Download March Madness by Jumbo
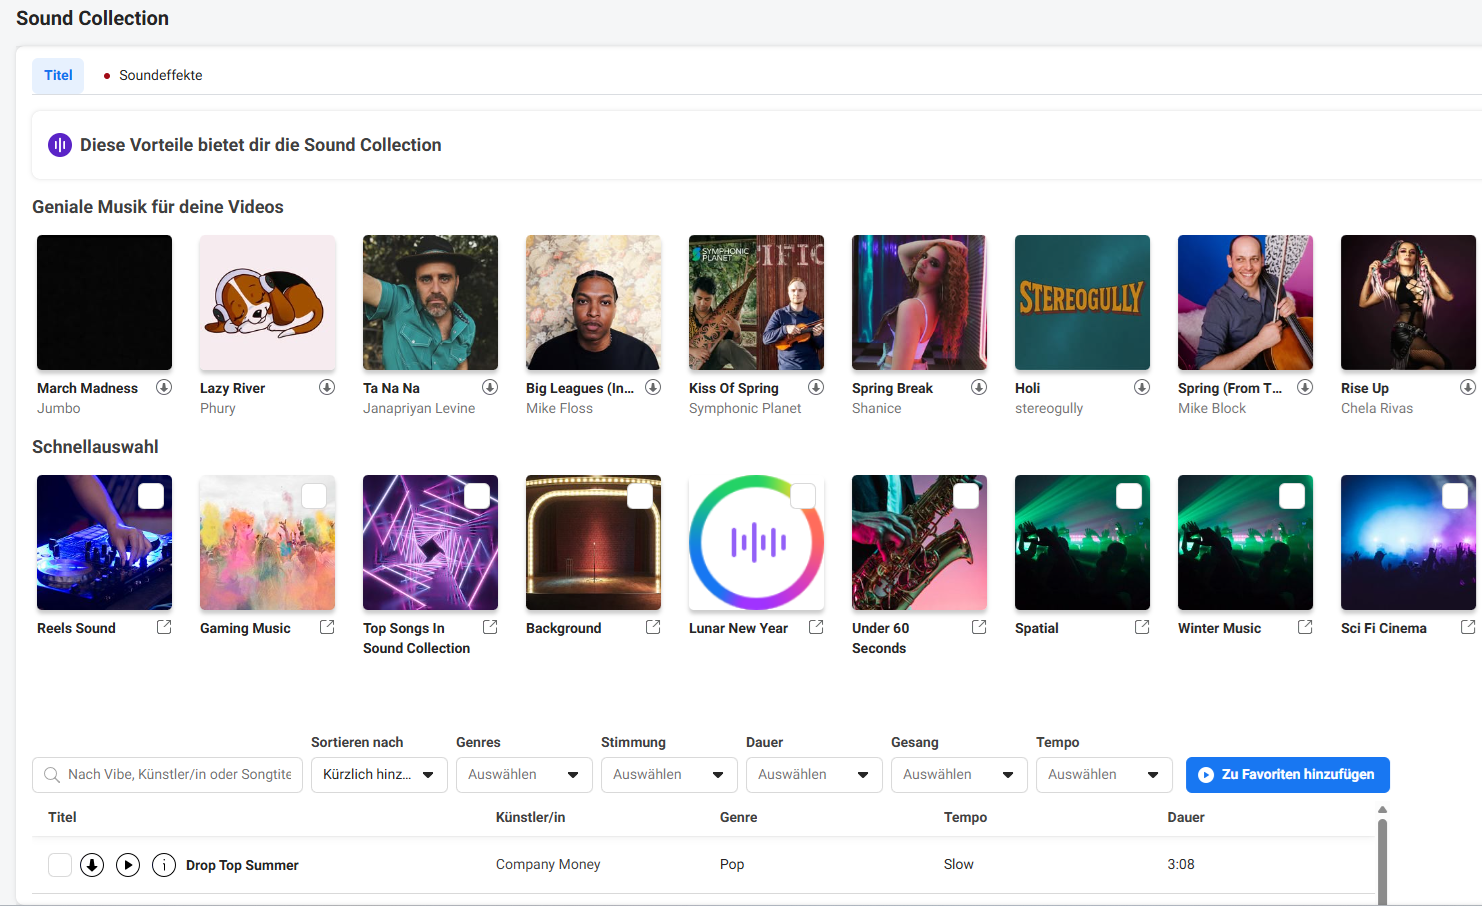Screen dimensions: 1482x906 point(164,387)
